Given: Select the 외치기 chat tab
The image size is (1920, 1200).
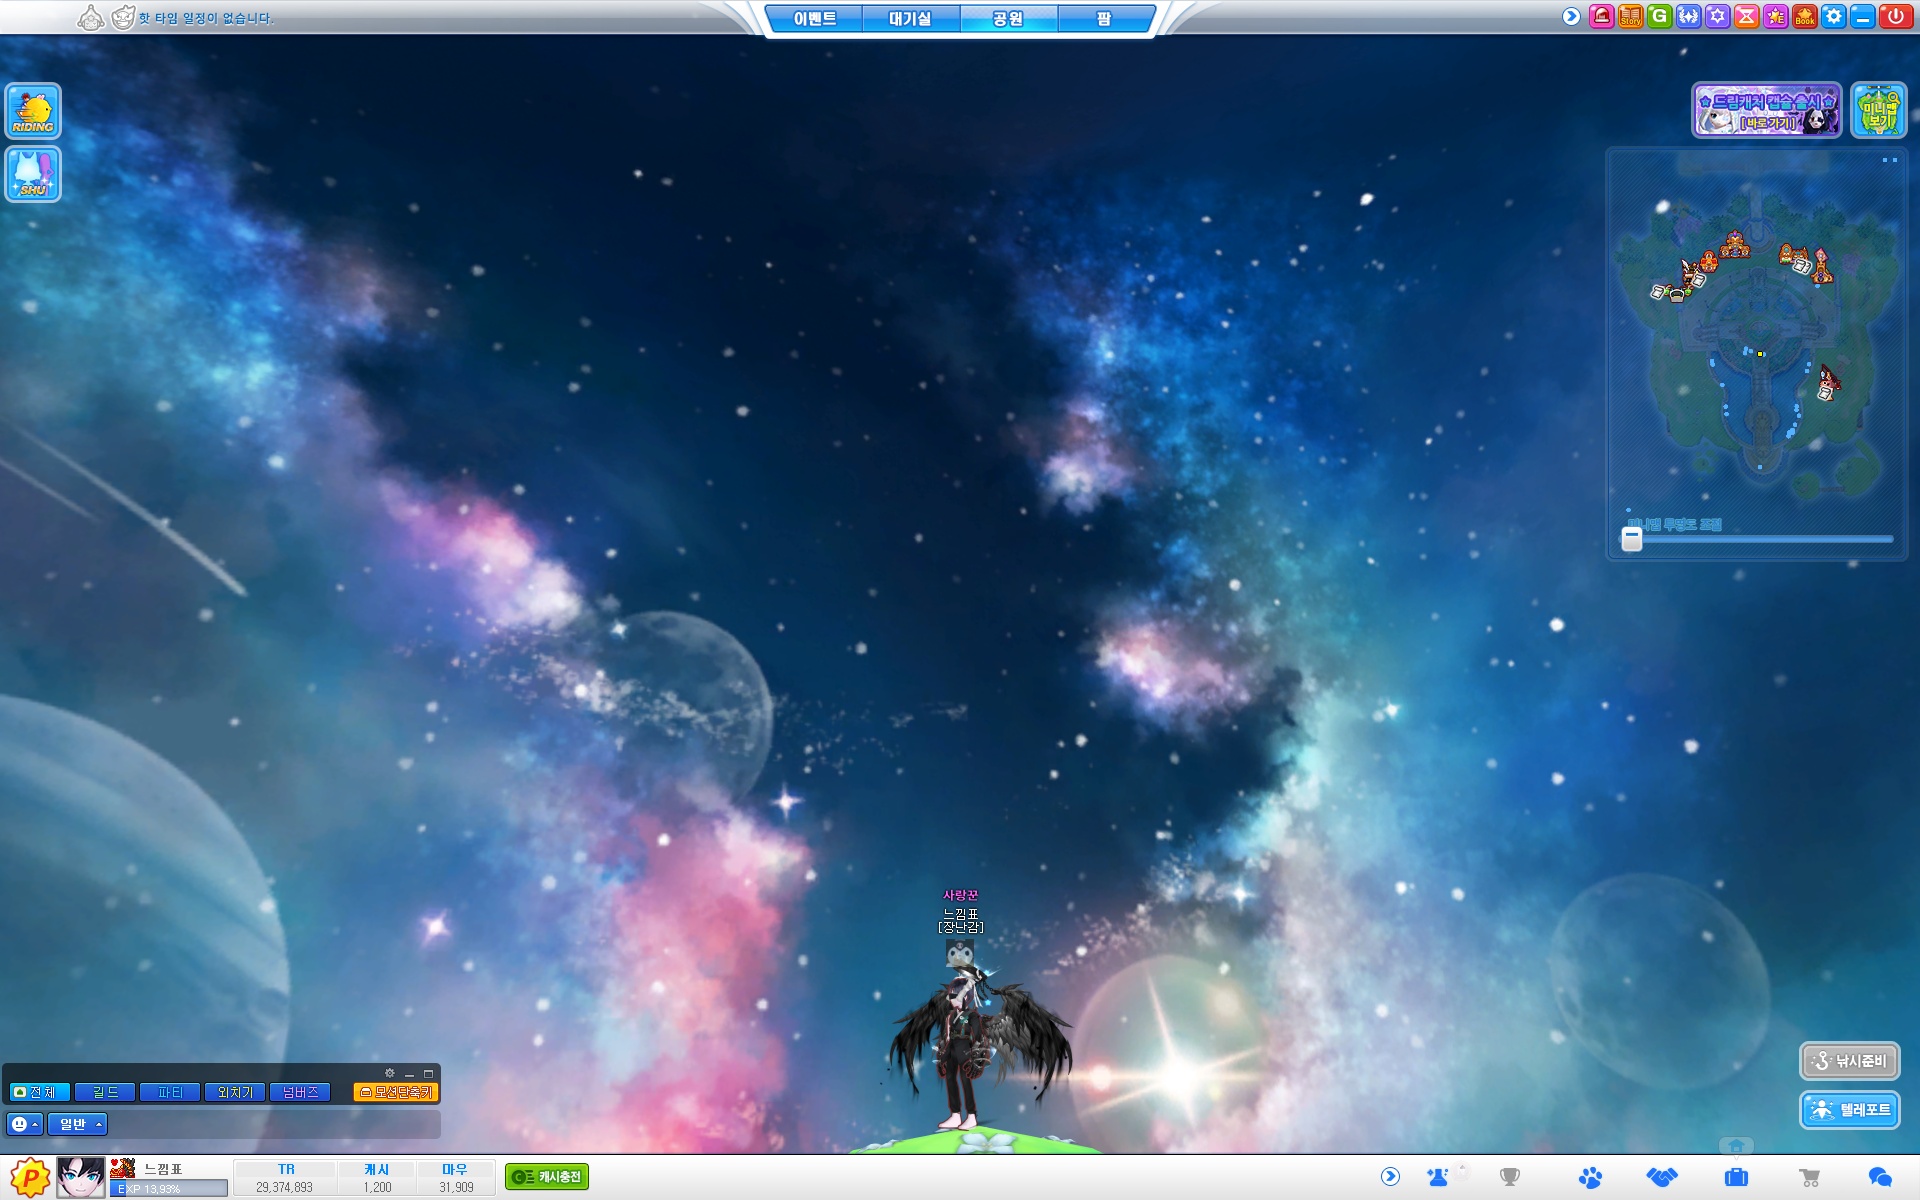Looking at the screenshot, I should point(235,1092).
